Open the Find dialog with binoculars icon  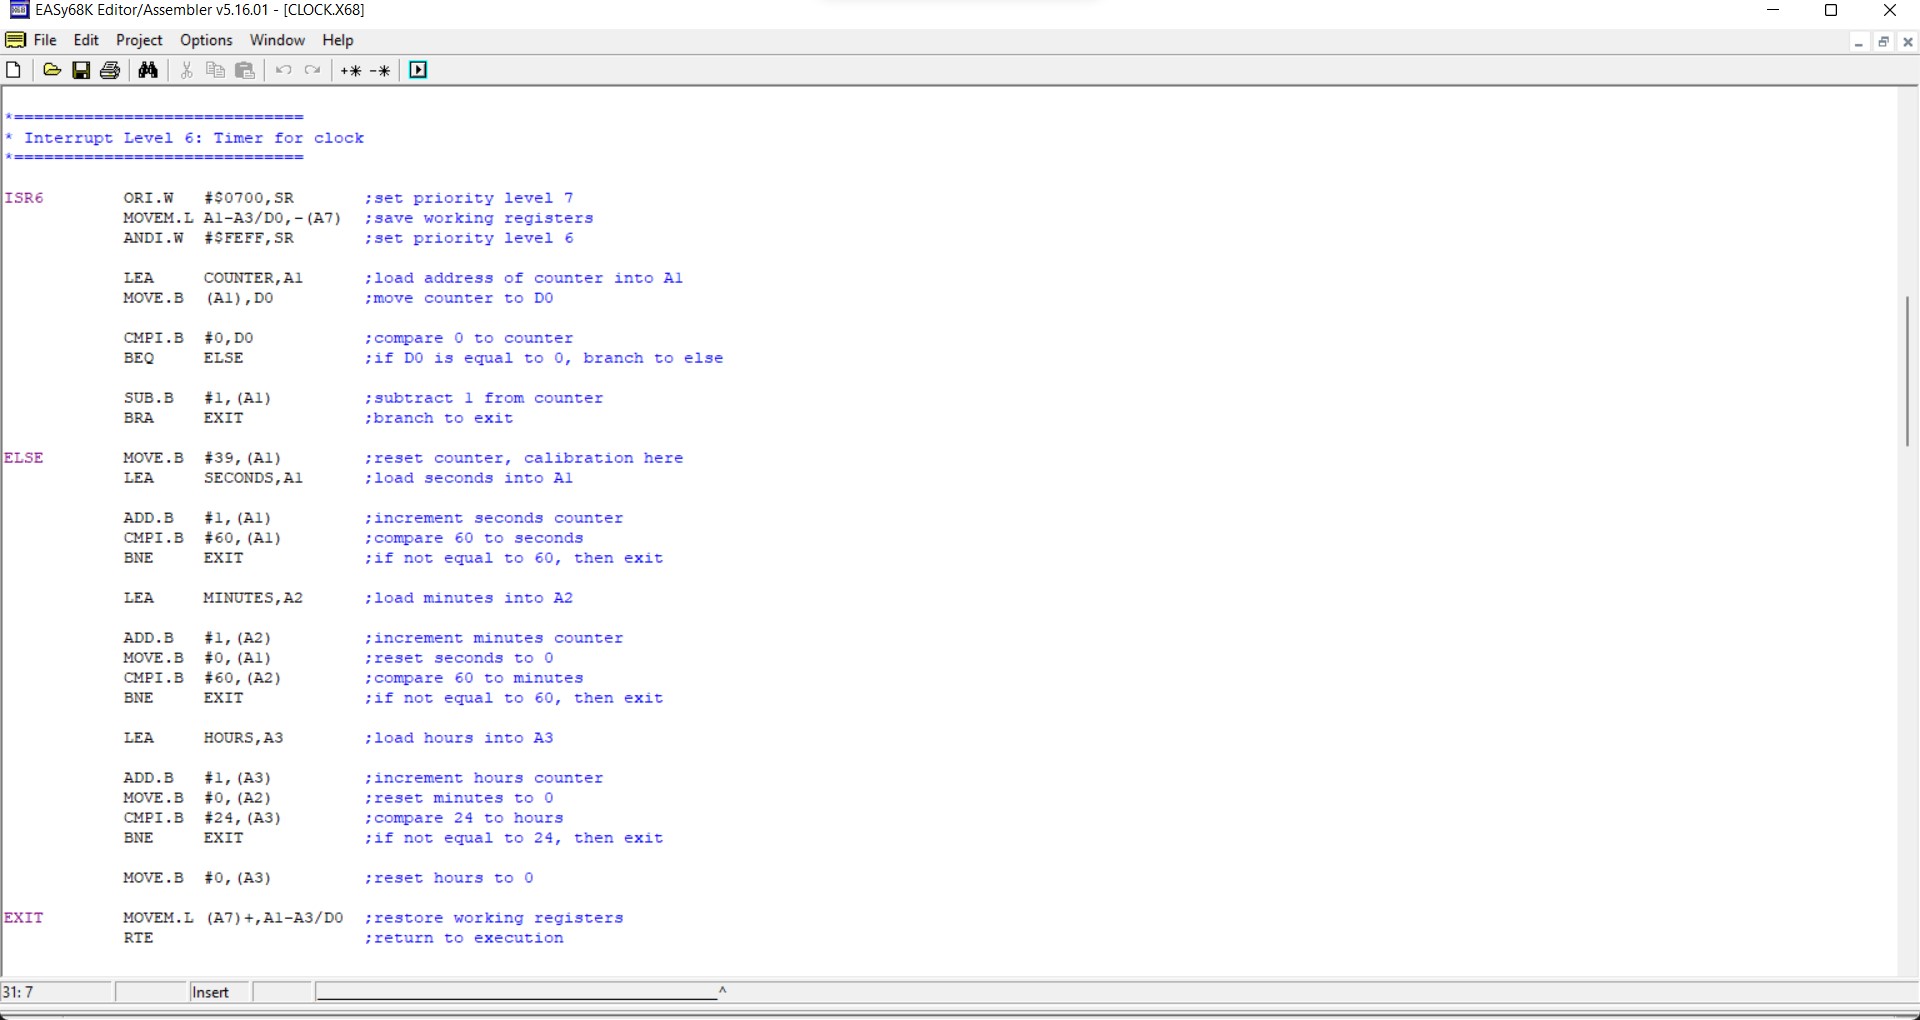148,70
